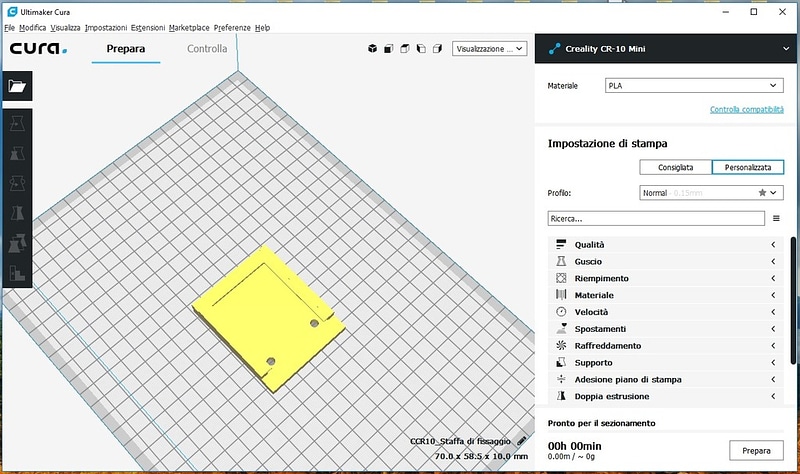Viewport: 800px width, 474px height.
Task: Open the File menu
Action: 9,28
